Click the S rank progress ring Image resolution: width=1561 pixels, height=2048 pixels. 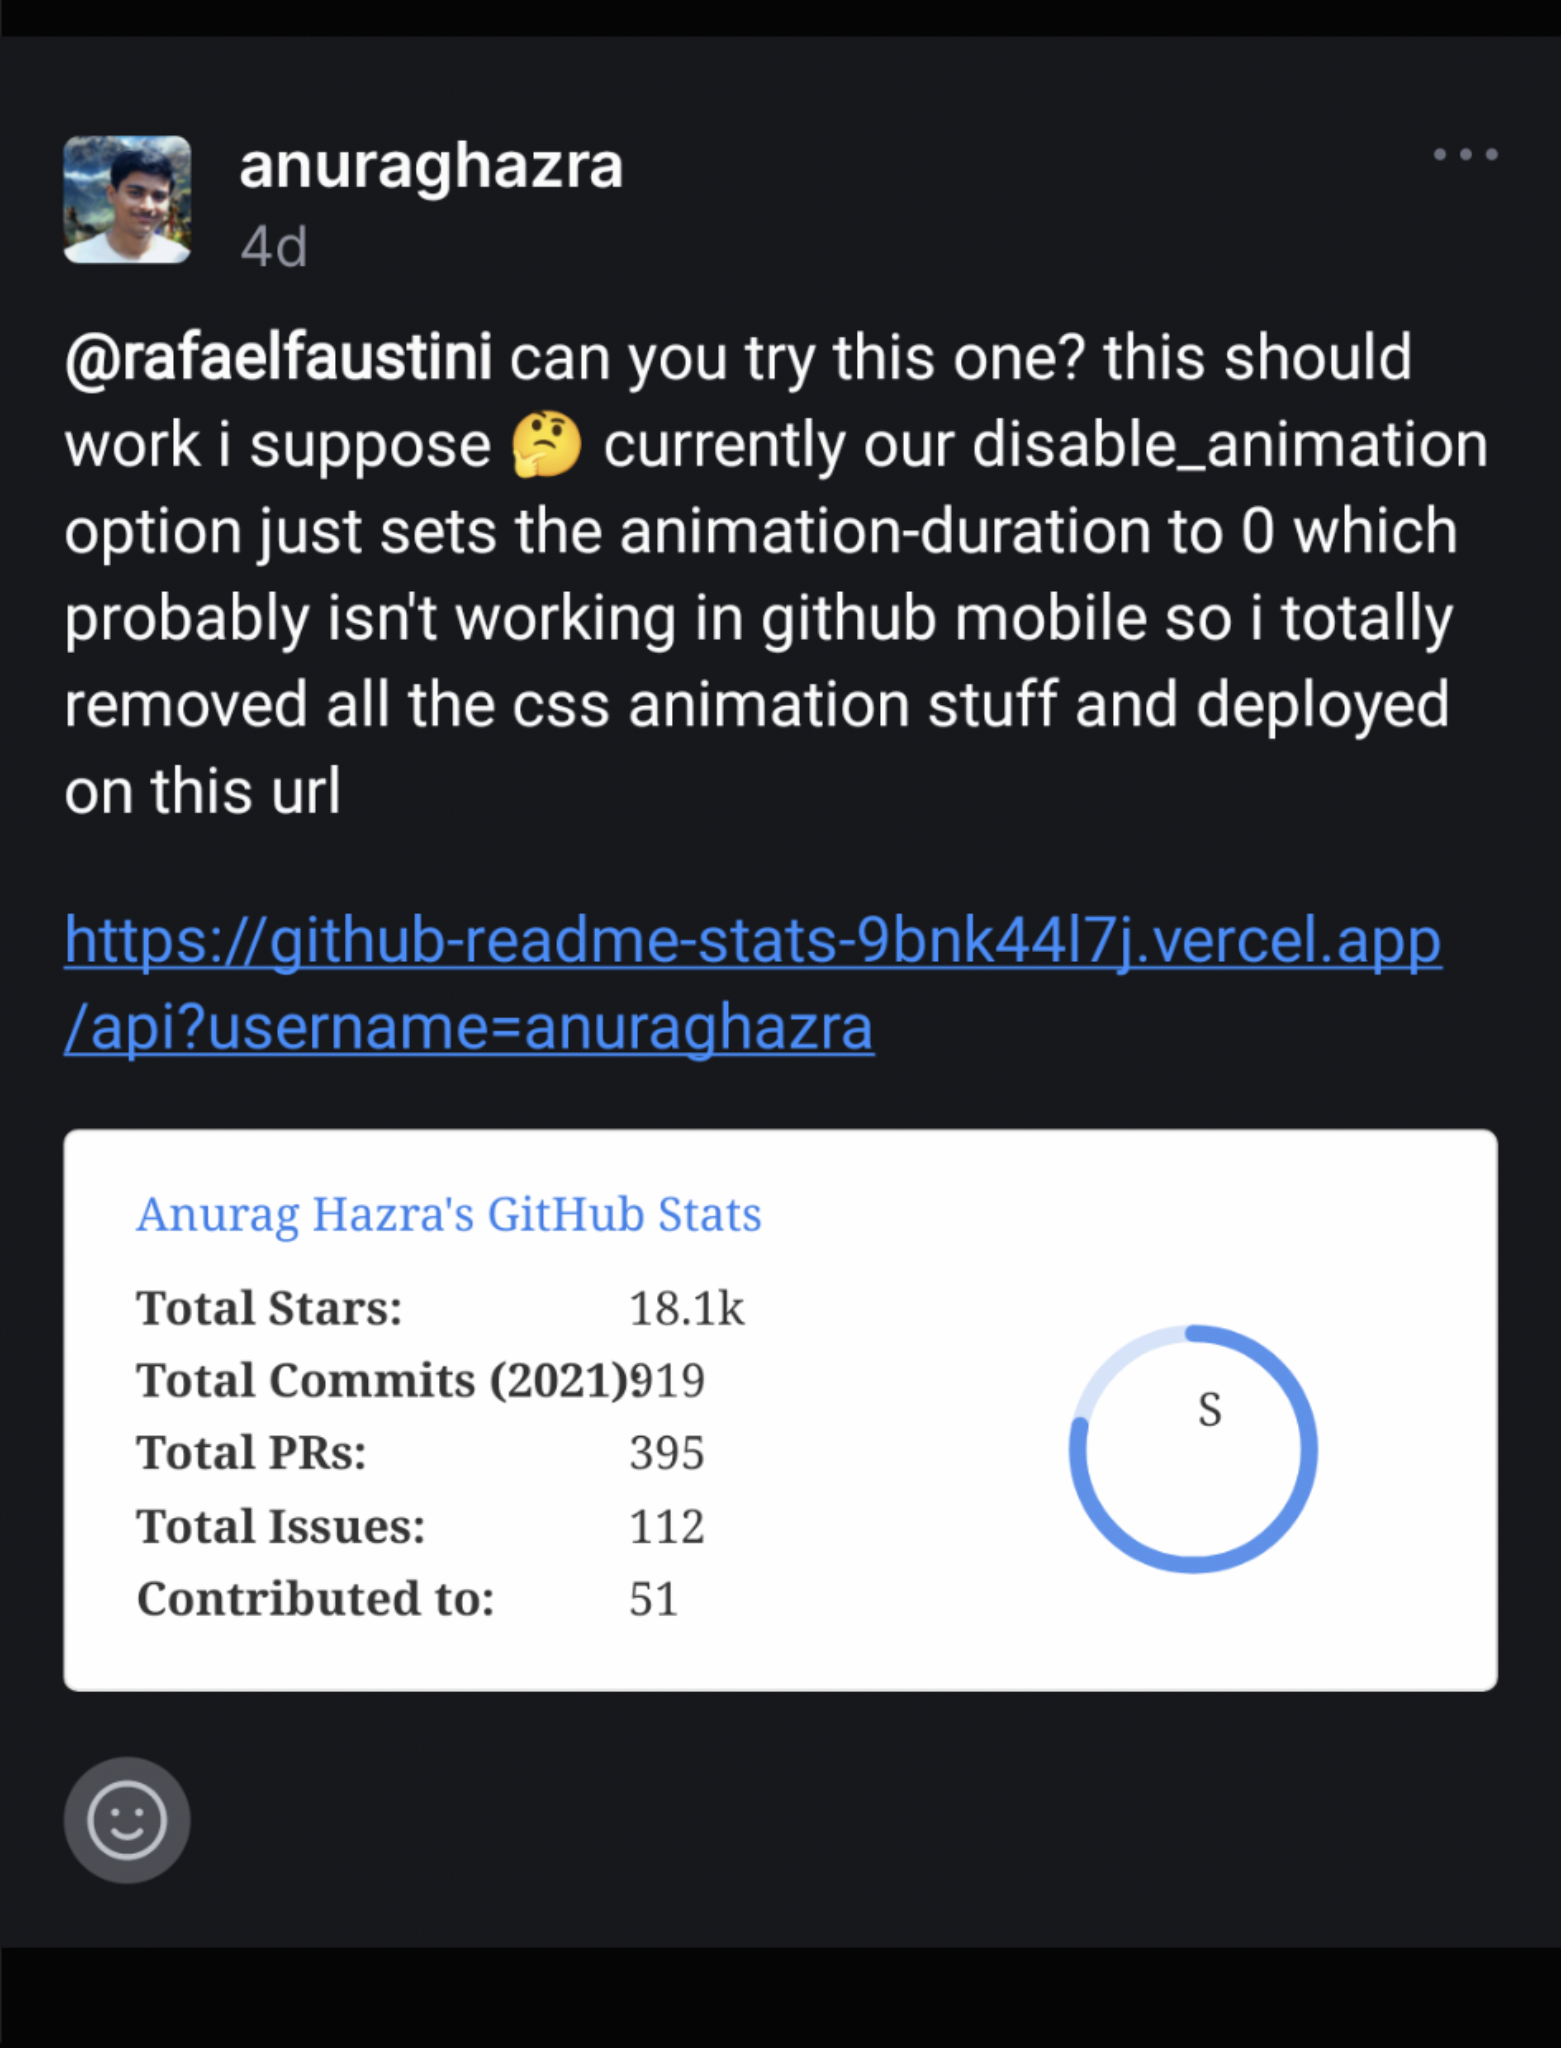(x=1195, y=1450)
